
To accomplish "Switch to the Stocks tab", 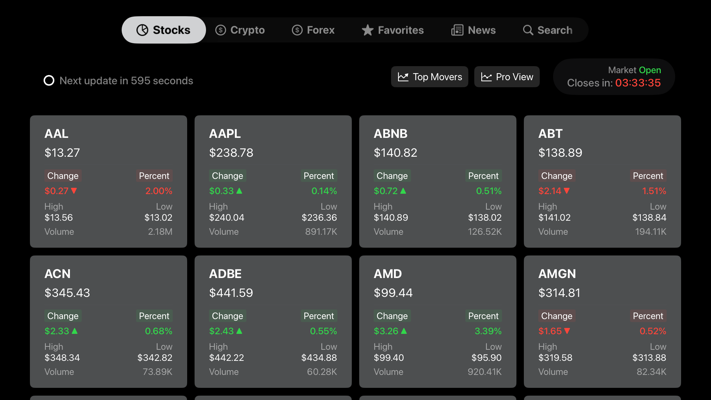I will tap(164, 30).
